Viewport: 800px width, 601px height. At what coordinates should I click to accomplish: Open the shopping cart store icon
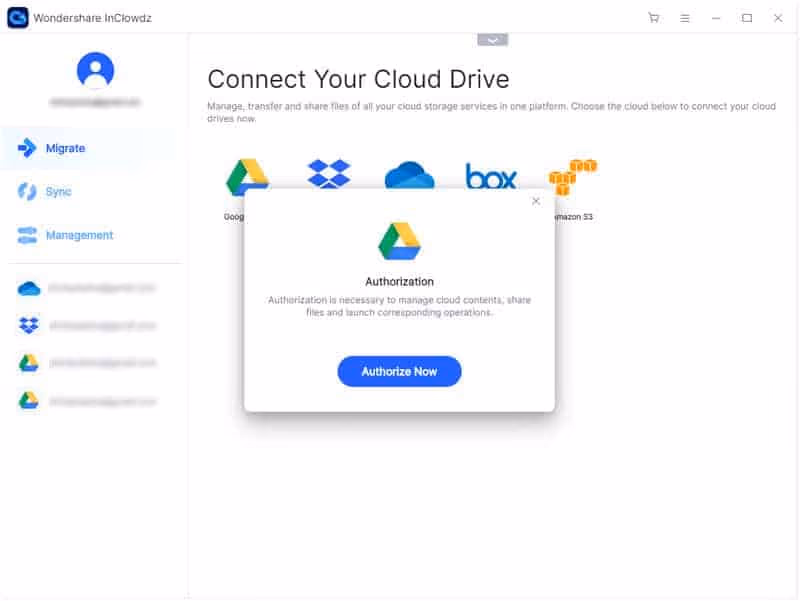(x=655, y=17)
